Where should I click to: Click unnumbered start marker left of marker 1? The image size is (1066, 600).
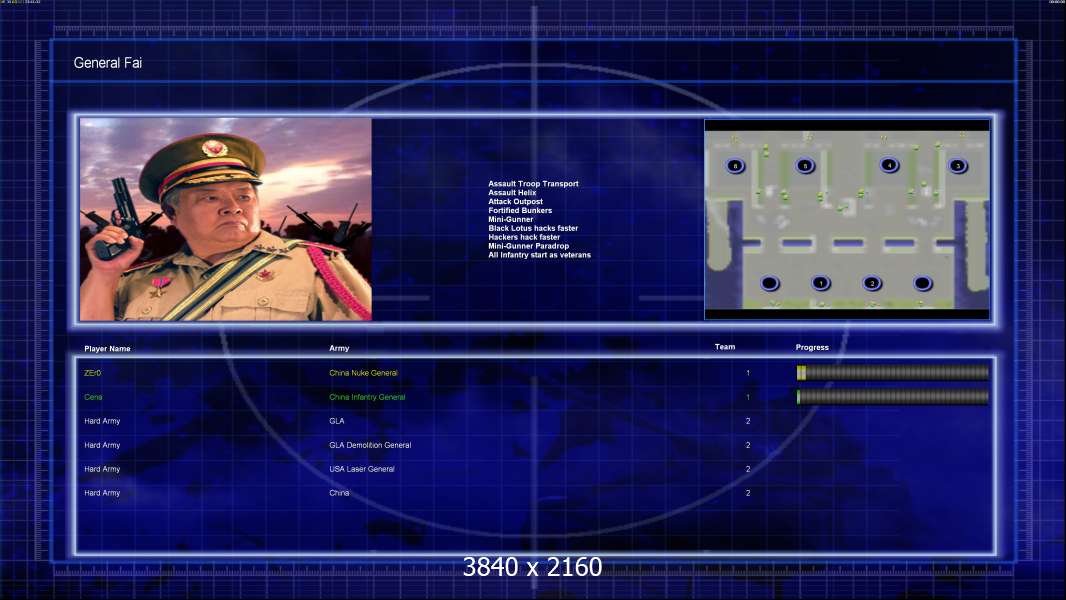[770, 283]
